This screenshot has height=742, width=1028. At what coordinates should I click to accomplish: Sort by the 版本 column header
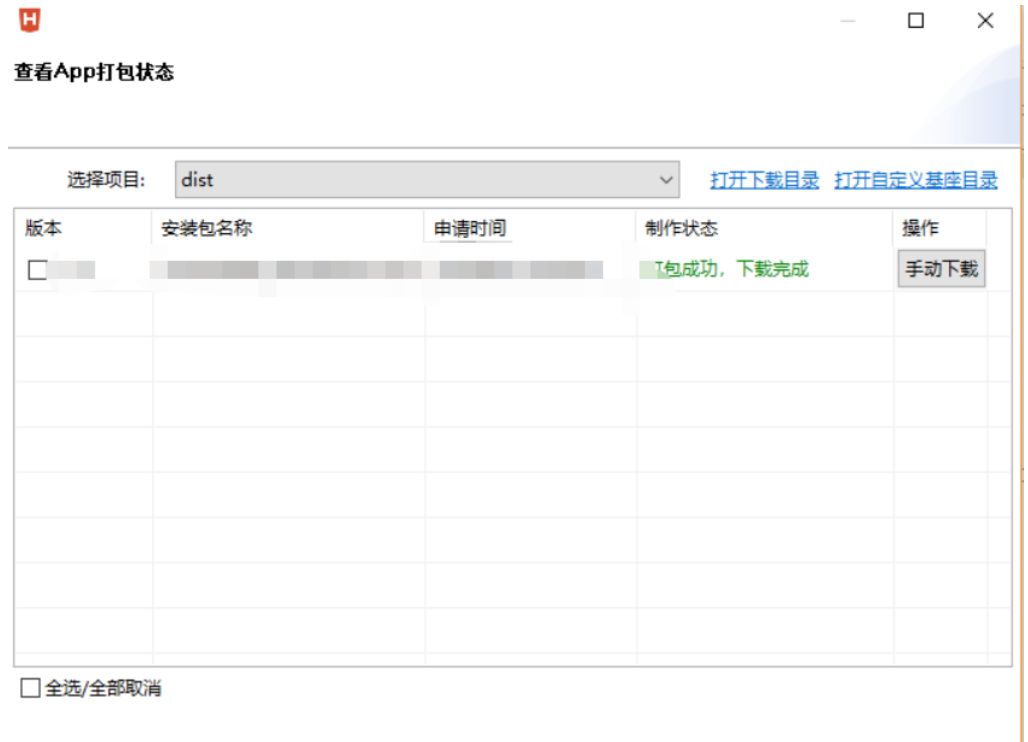coord(44,228)
